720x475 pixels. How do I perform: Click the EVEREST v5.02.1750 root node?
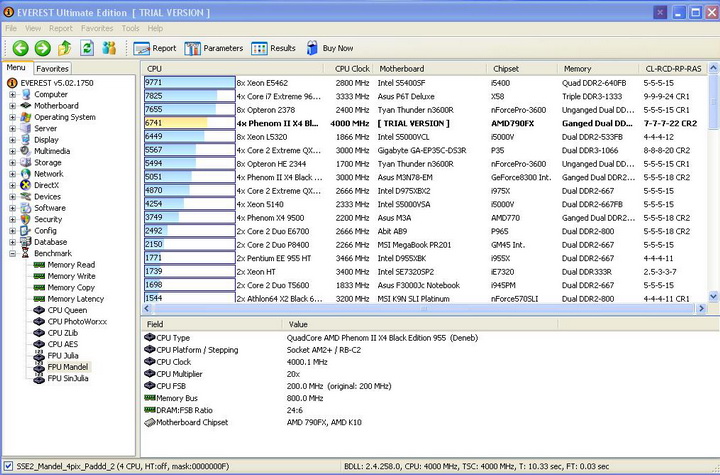56,83
